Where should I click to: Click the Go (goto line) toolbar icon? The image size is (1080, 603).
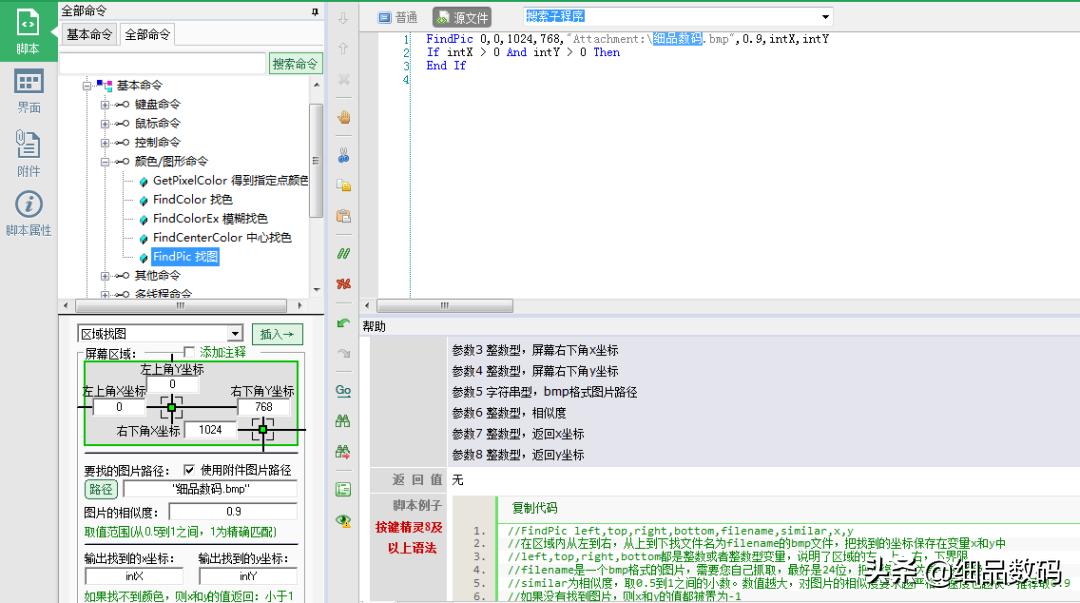coord(343,391)
